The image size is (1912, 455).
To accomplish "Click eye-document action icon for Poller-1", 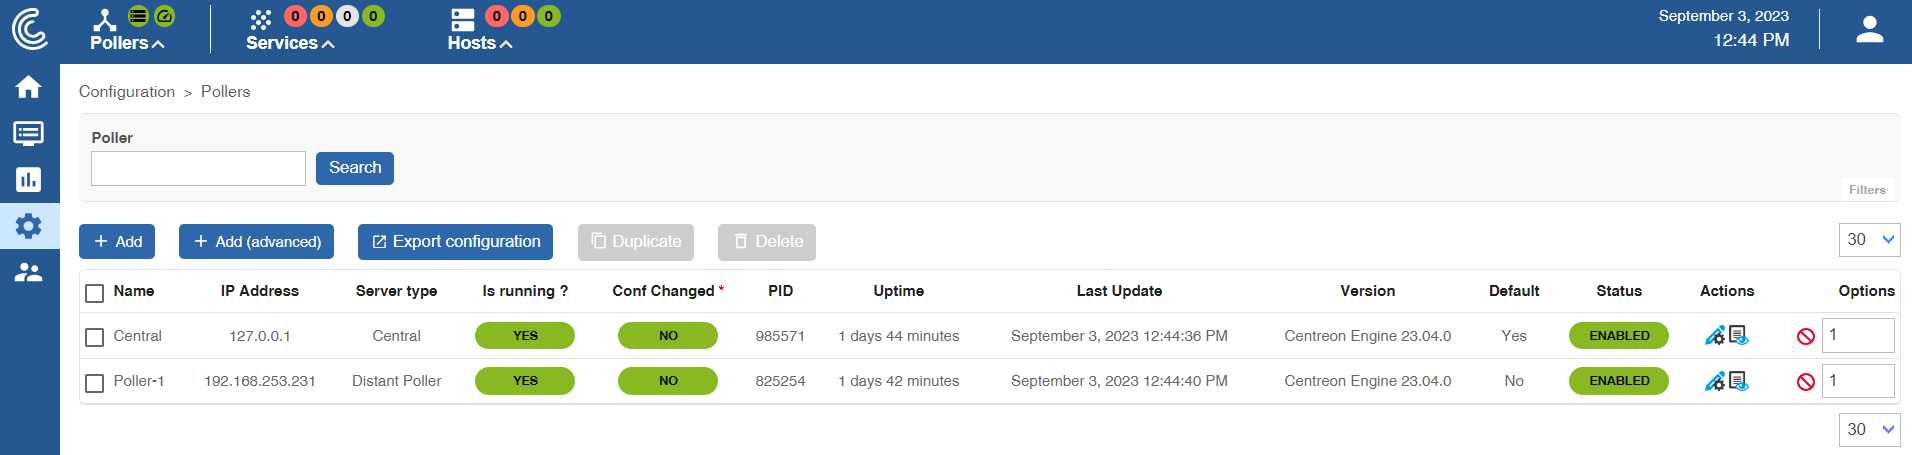I will coord(1739,381).
